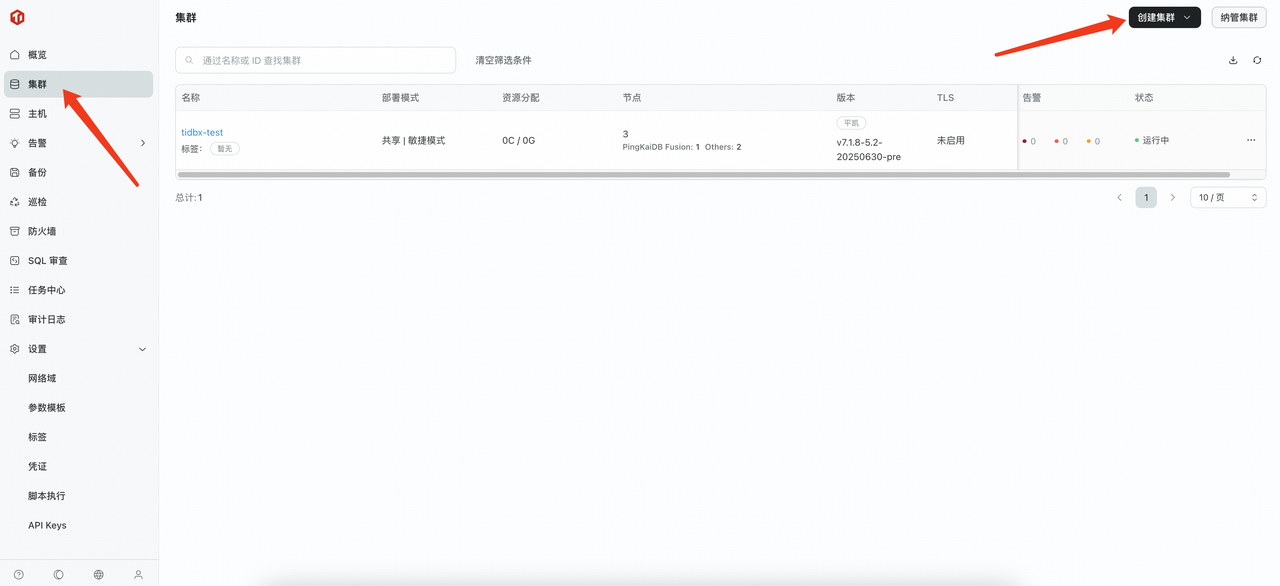
Task: Click the download export icon above the table
Action: point(1233,60)
